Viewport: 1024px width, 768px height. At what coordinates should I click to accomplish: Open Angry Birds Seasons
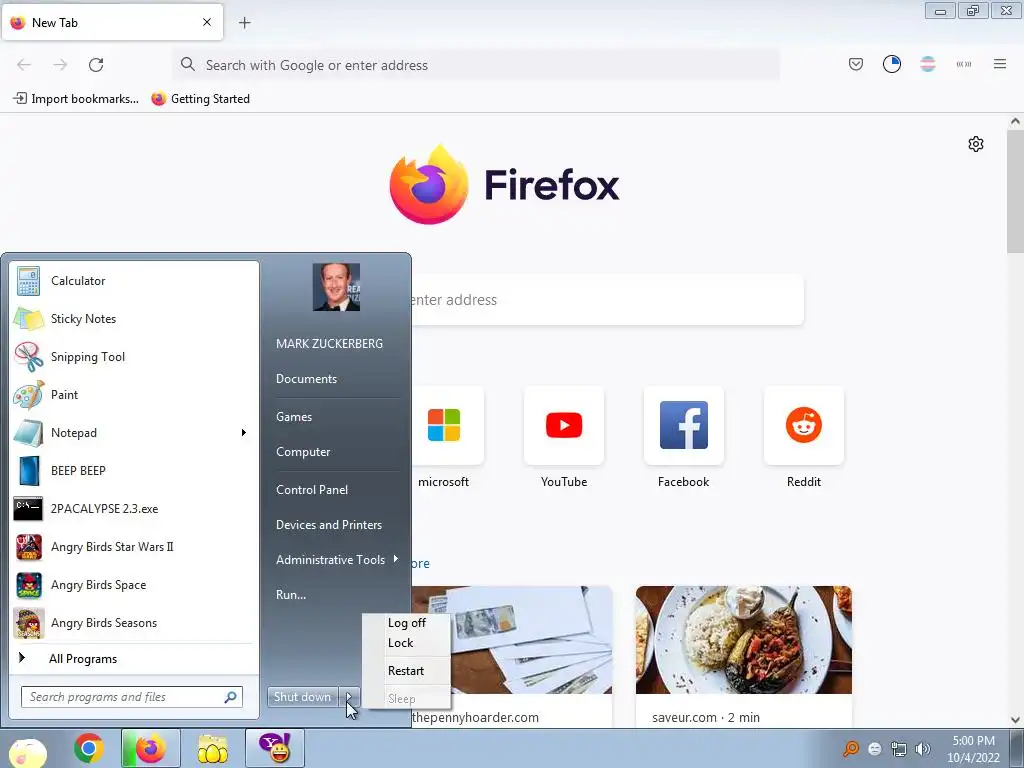(134, 622)
